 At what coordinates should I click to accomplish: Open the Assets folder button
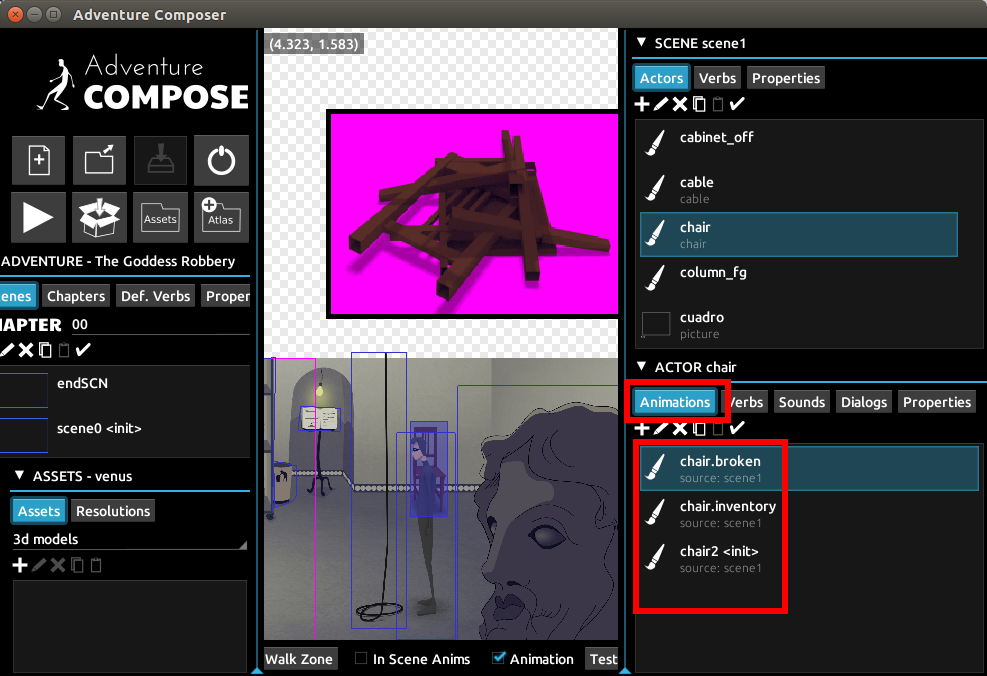160,218
